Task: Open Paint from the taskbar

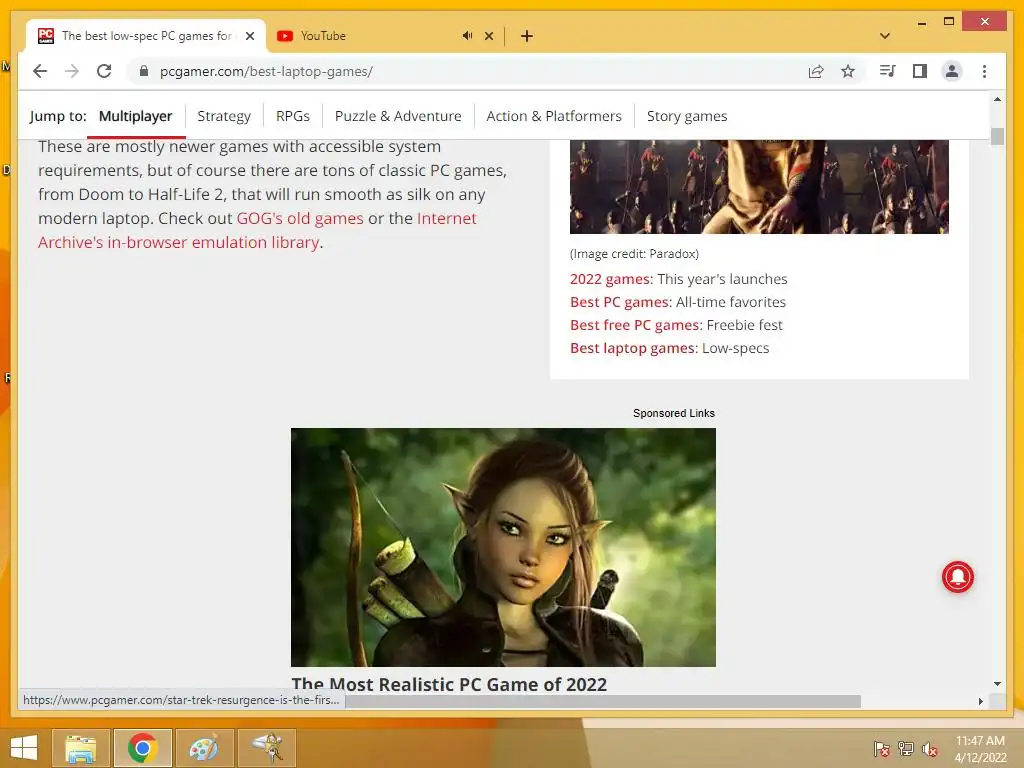Action: tap(204, 748)
